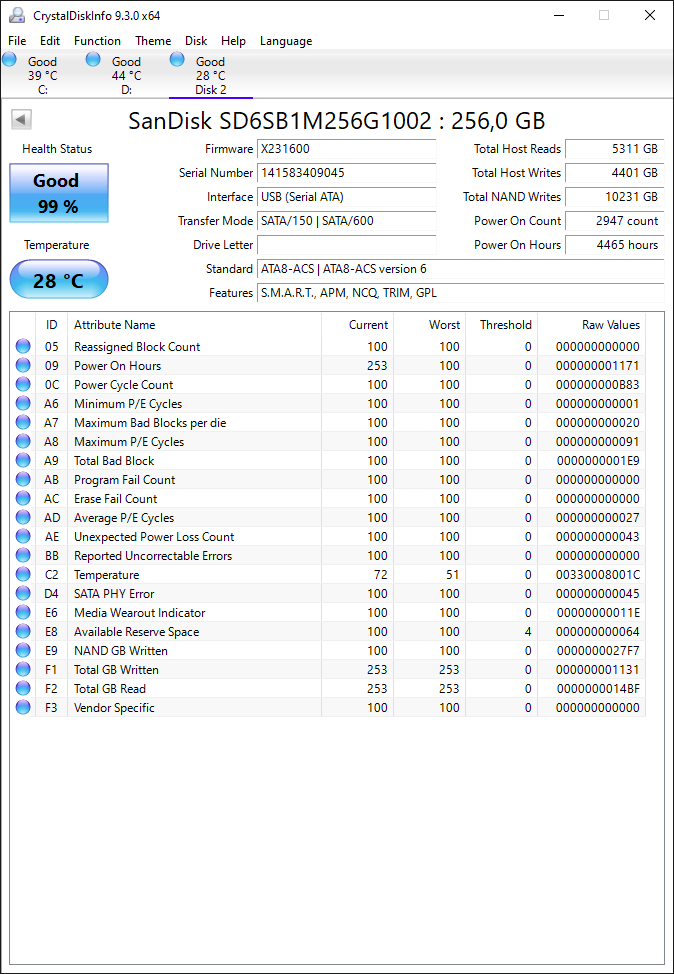Click the Raw Values column header
The height and width of the screenshot is (974, 674).
[x=591, y=325]
